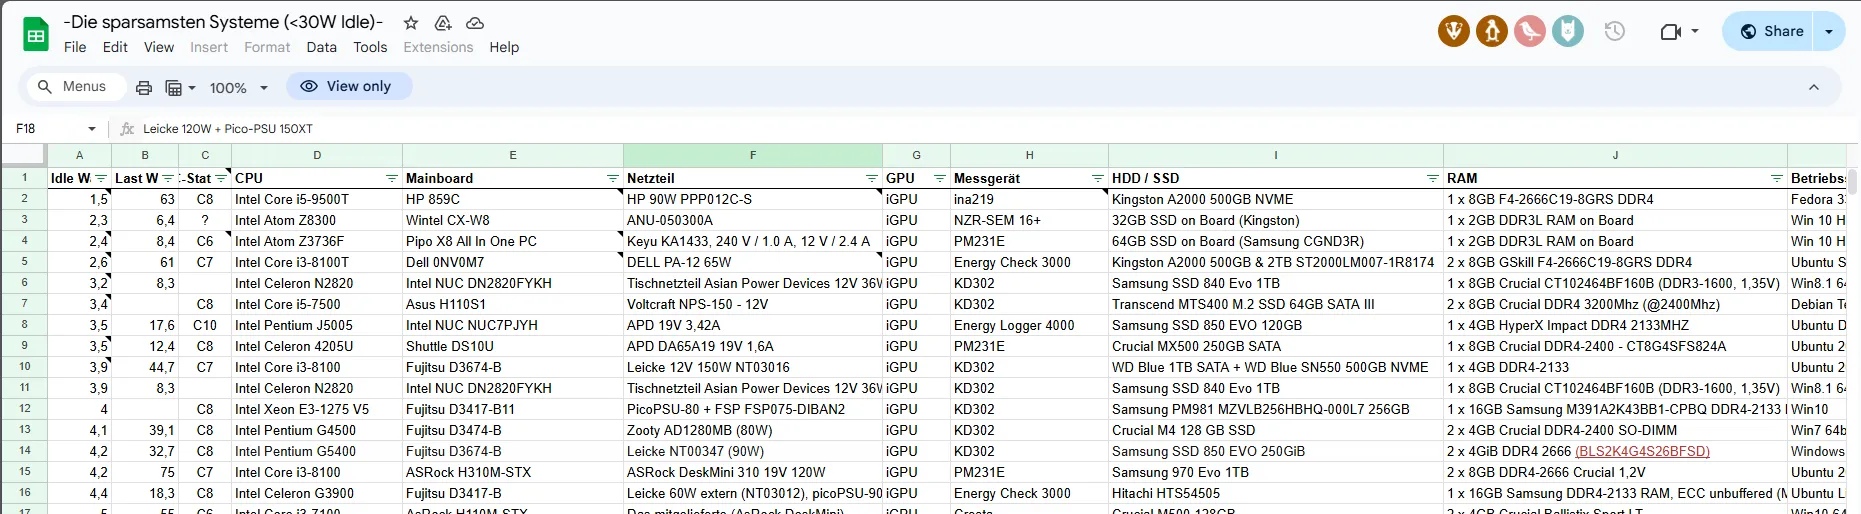Click the pink anonymous user avatar
This screenshot has height=514, width=1861.
pos(1530,31)
